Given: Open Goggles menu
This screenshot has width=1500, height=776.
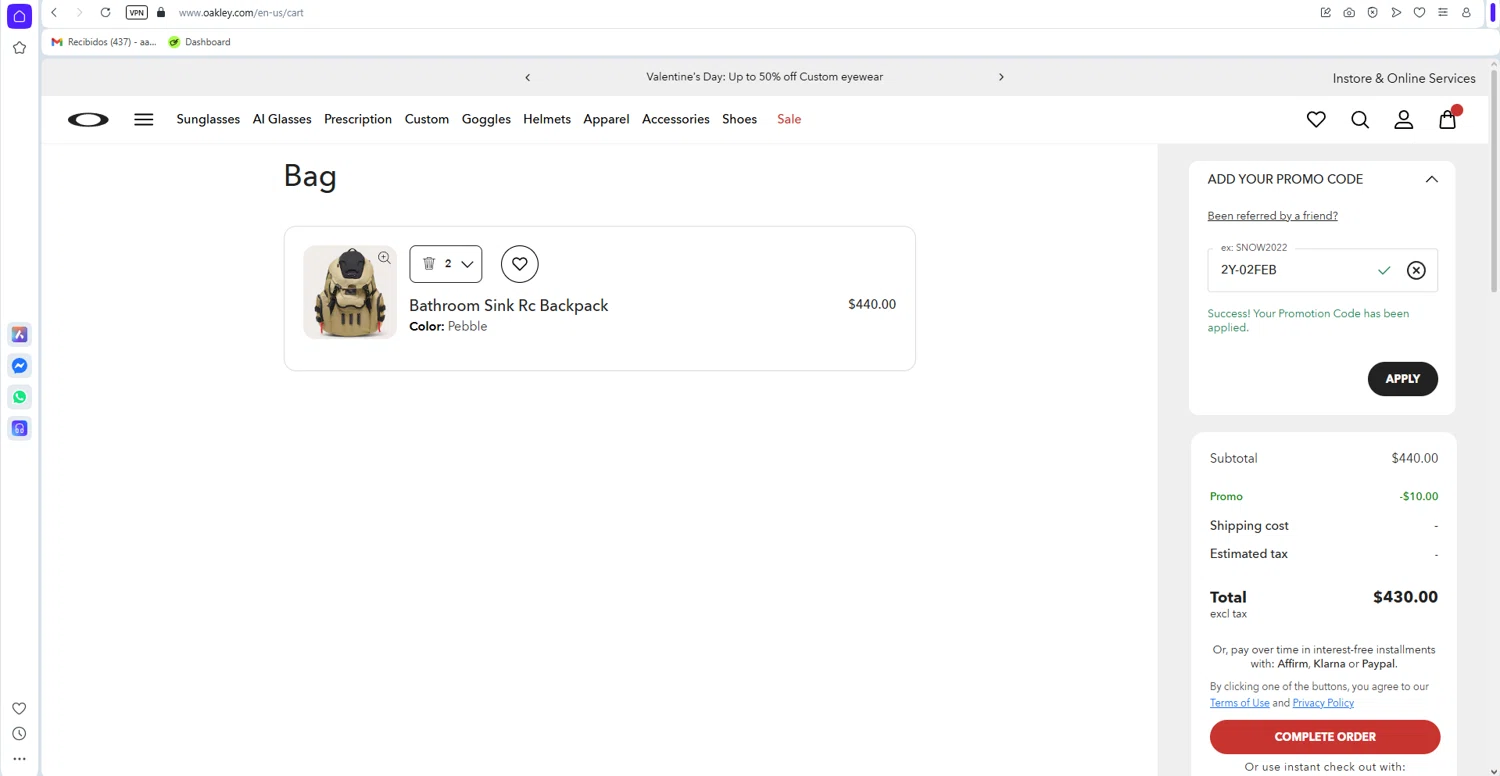Looking at the screenshot, I should click(x=486, y=119).
